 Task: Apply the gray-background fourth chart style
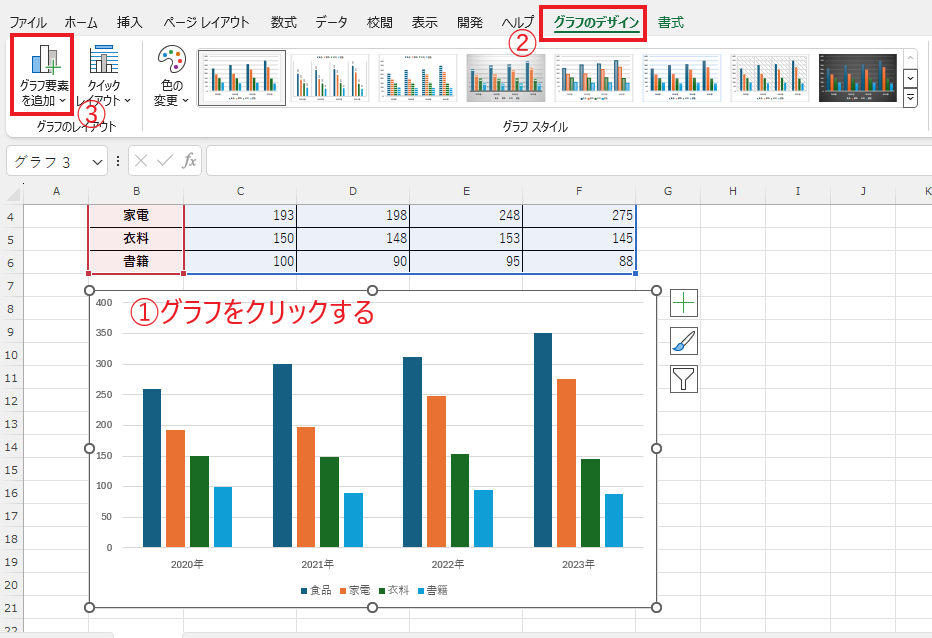tap(506, 78)
